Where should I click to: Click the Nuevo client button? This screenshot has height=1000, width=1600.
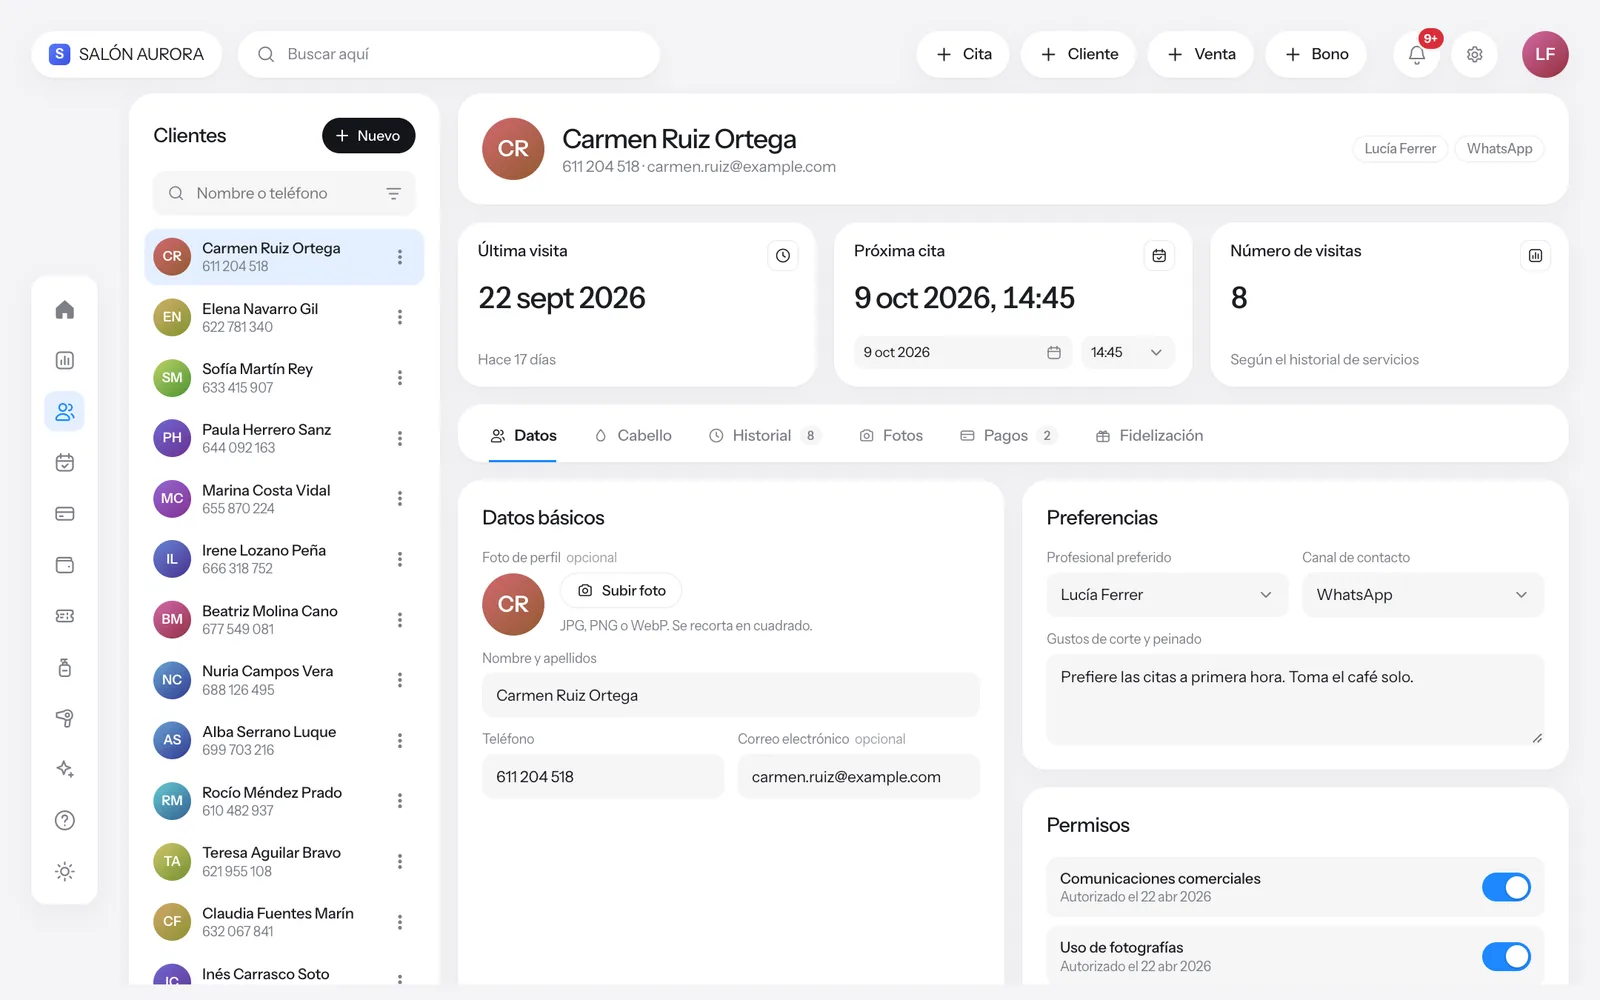point(368,136)
